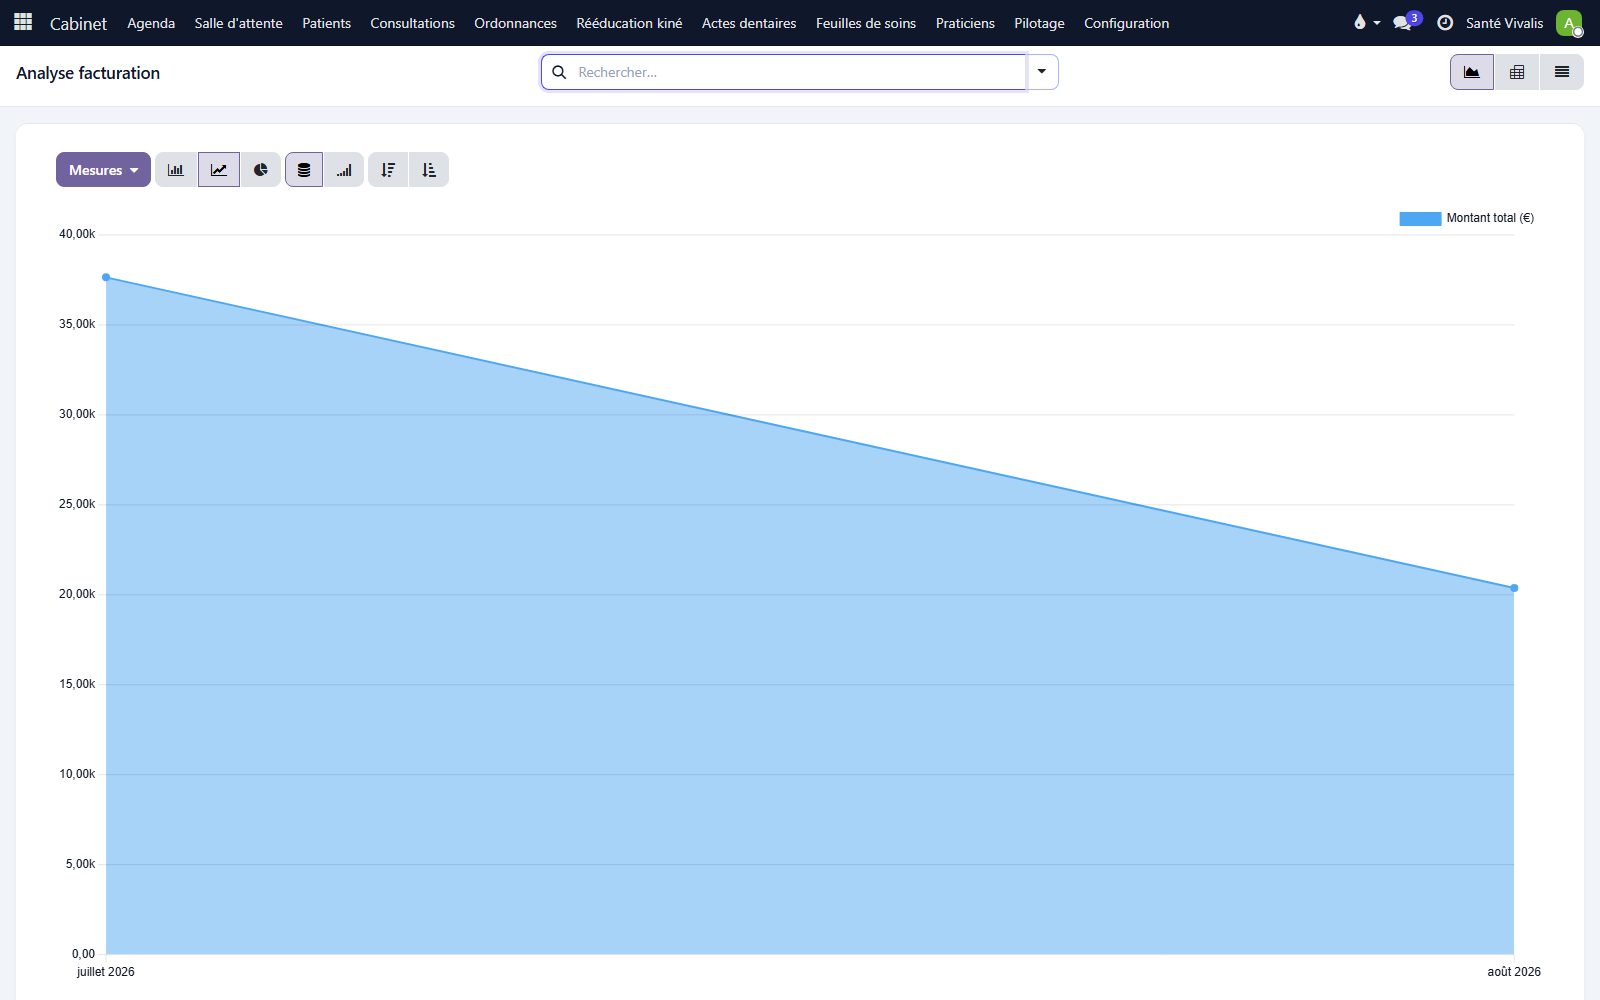Click the 'août 2026' axis label
This screenshot has width=1600, height=1000.
1514,972
